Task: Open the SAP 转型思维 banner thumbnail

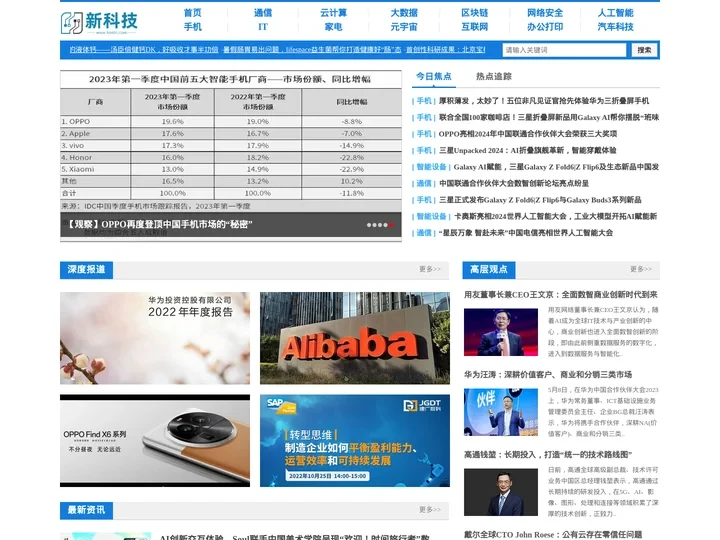Action: (x=355, y=440)
